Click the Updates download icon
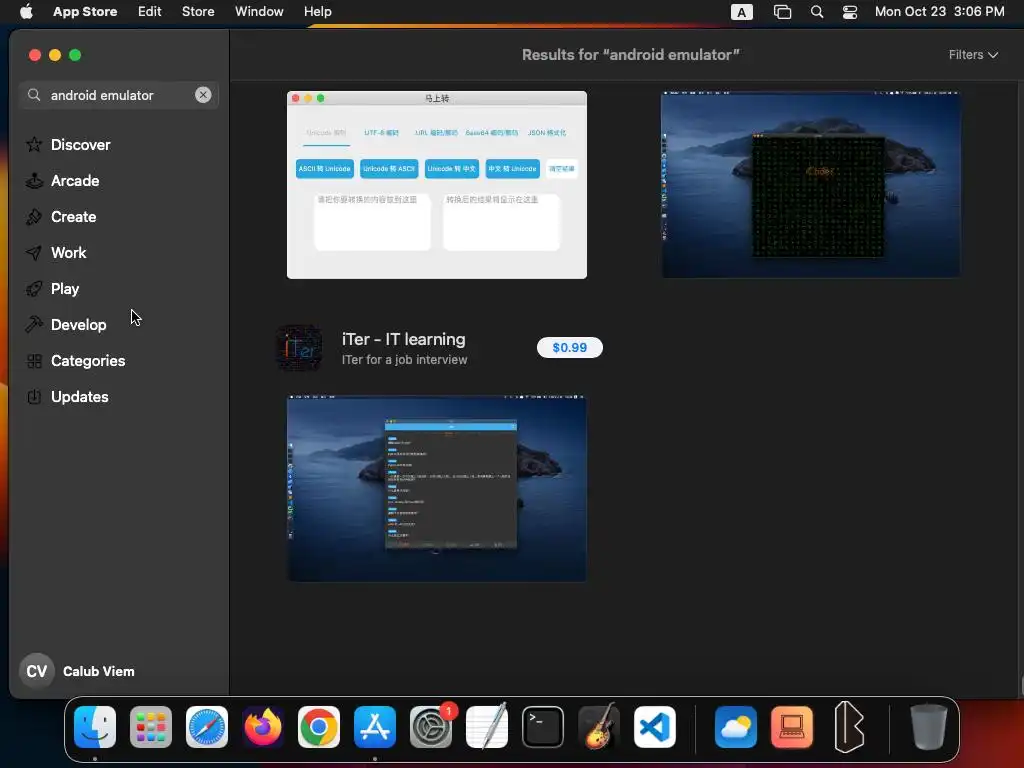 pos(34,396)
